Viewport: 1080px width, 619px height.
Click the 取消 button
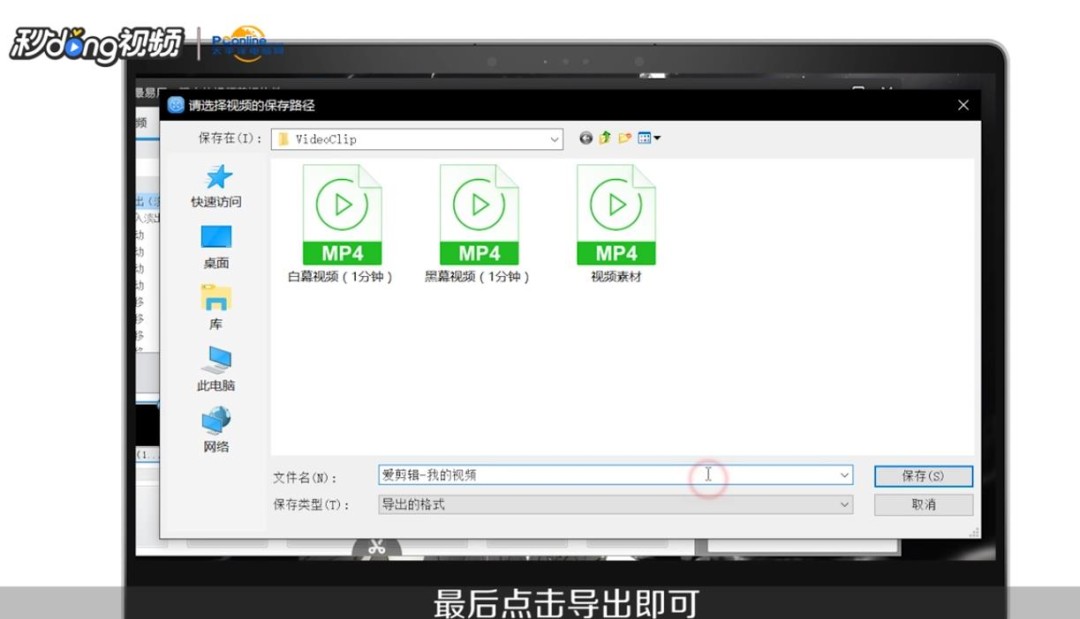coord(923,505)
